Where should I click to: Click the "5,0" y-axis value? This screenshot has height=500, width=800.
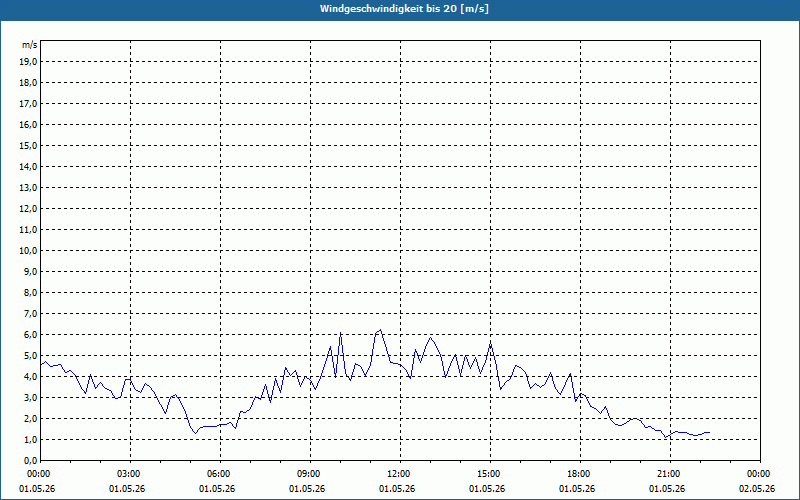click(30, 356)
